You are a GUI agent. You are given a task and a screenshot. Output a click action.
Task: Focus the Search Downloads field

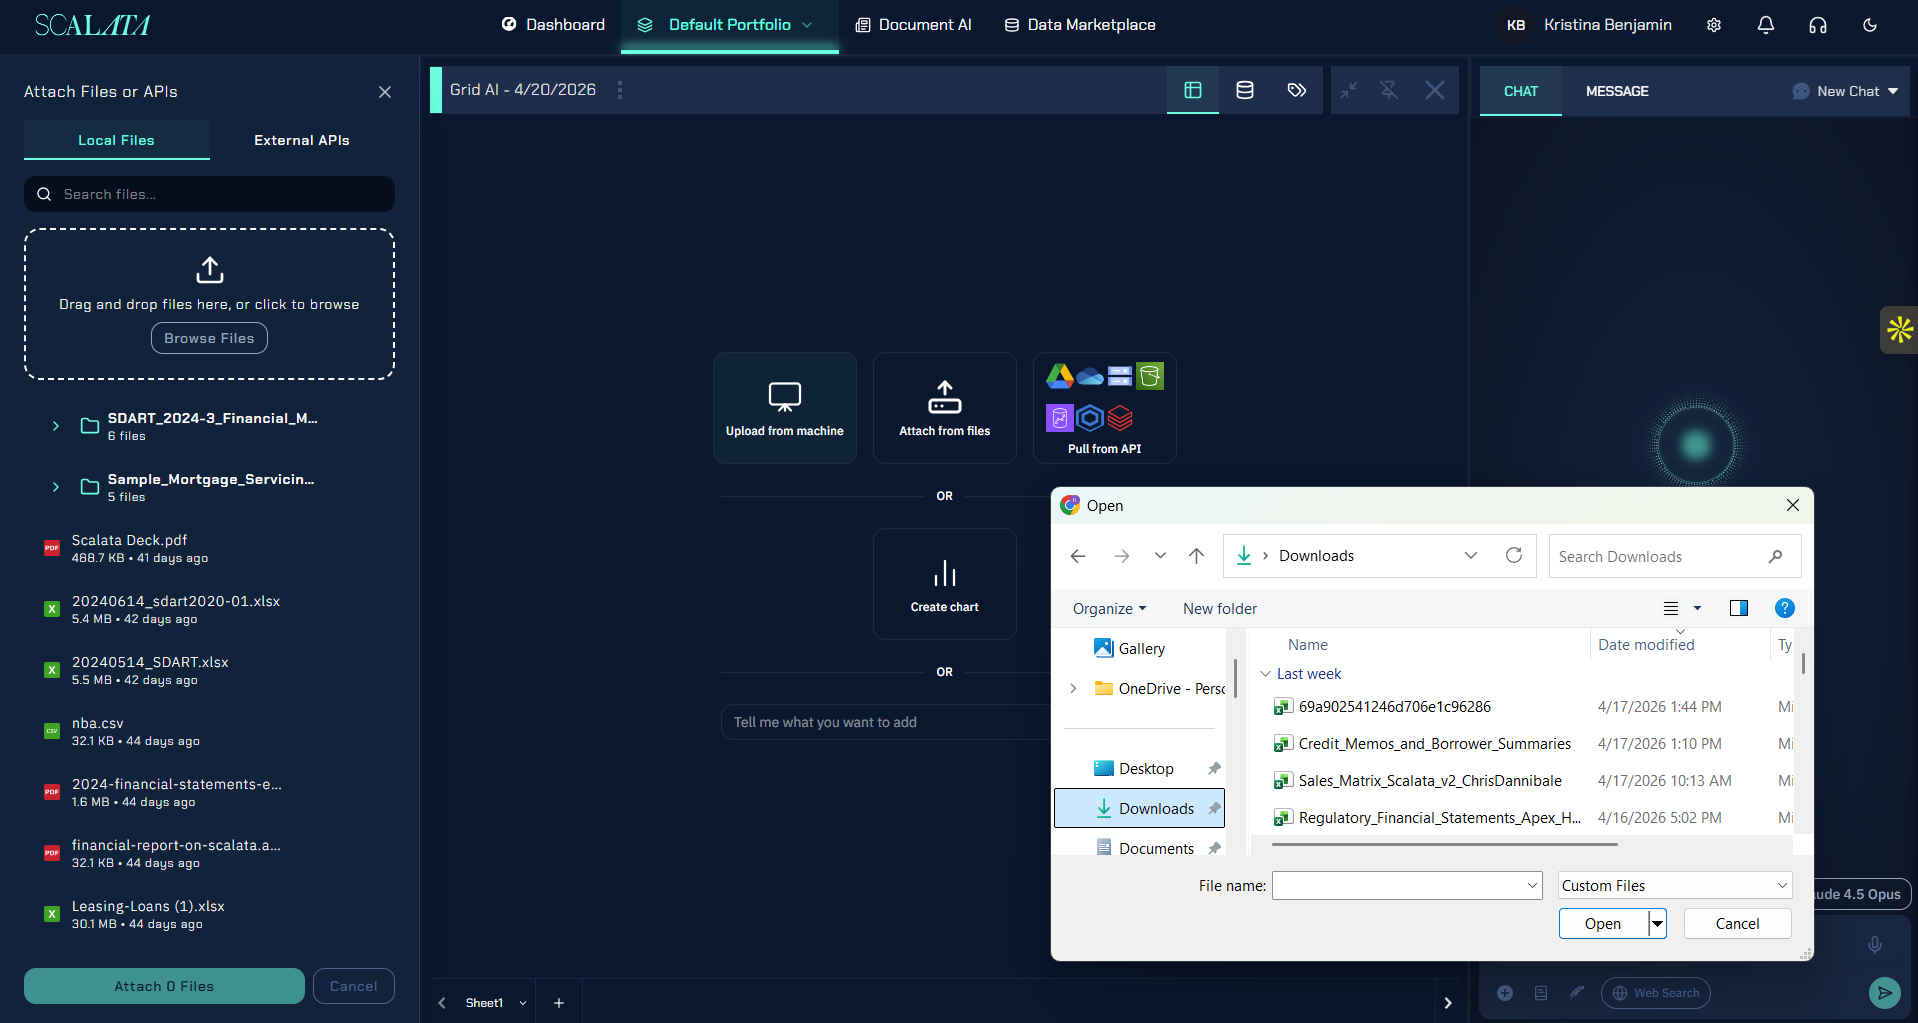pos(1675,556)
